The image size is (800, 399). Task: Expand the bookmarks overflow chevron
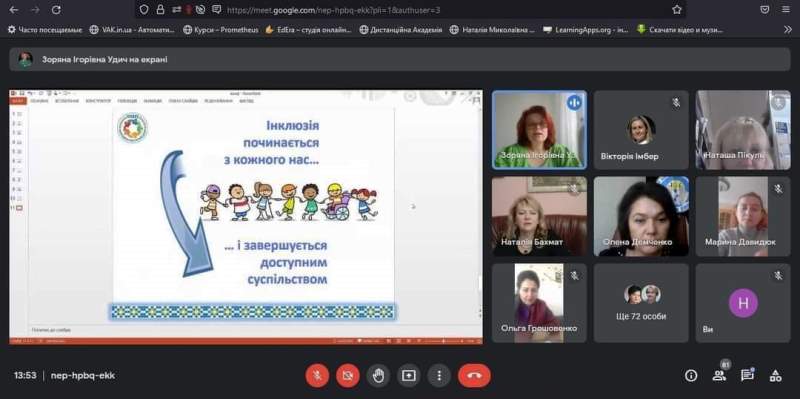pyautogui.click(x=787, y=30)
